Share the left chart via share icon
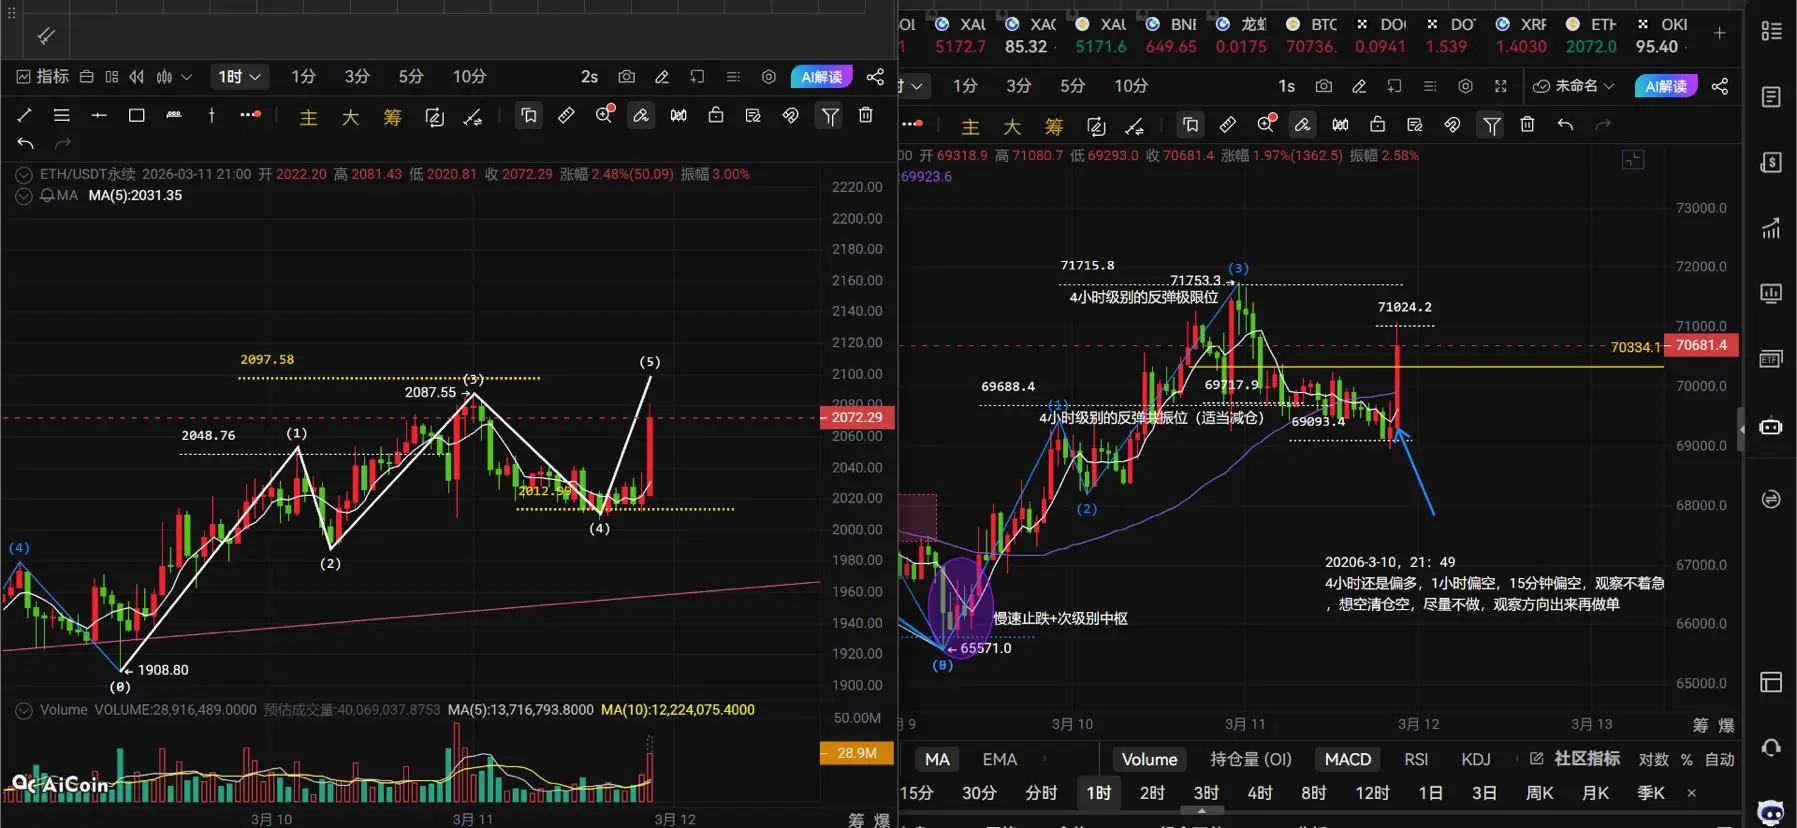The width and height of the screenshot is (1797, 828). (875, 76)
